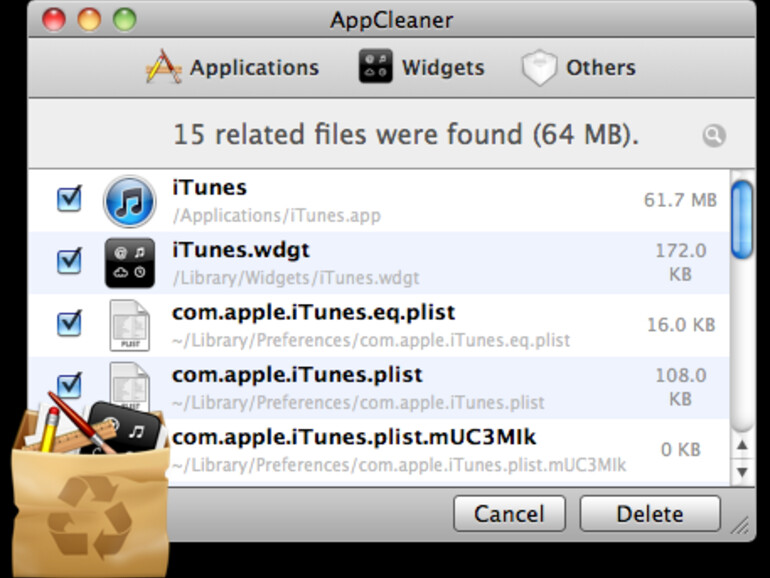The width and height of the screenshot is (770, 578).
Task: Click the com.apple.iTunes.eq.plist file icon
Action: pyautogui.click(x=130, y=325)
